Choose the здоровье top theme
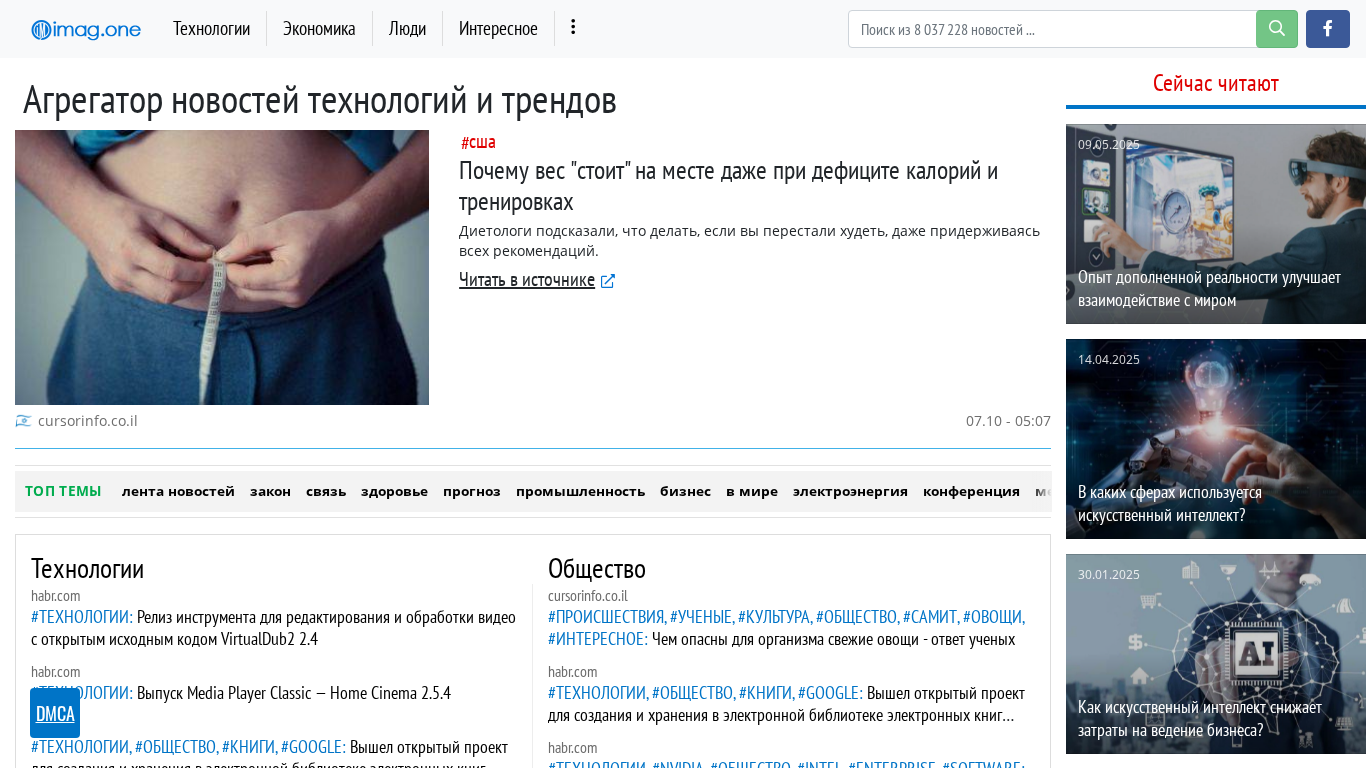The image size is (1366, 768). (394, 491)
